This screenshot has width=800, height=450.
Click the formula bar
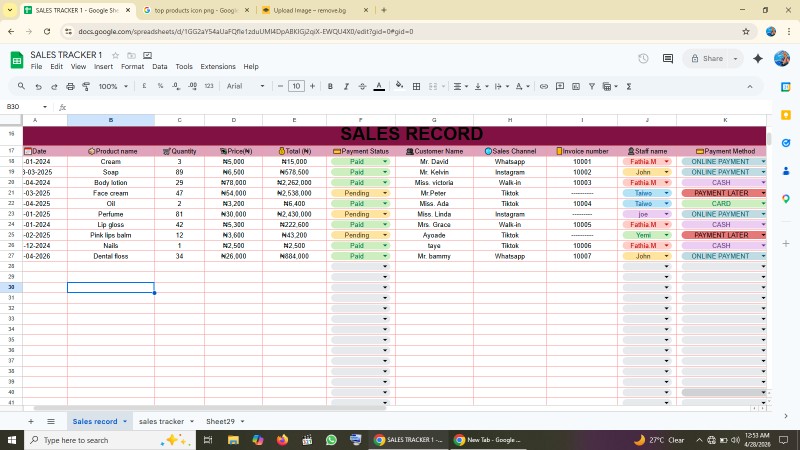[x=418, y=107]
